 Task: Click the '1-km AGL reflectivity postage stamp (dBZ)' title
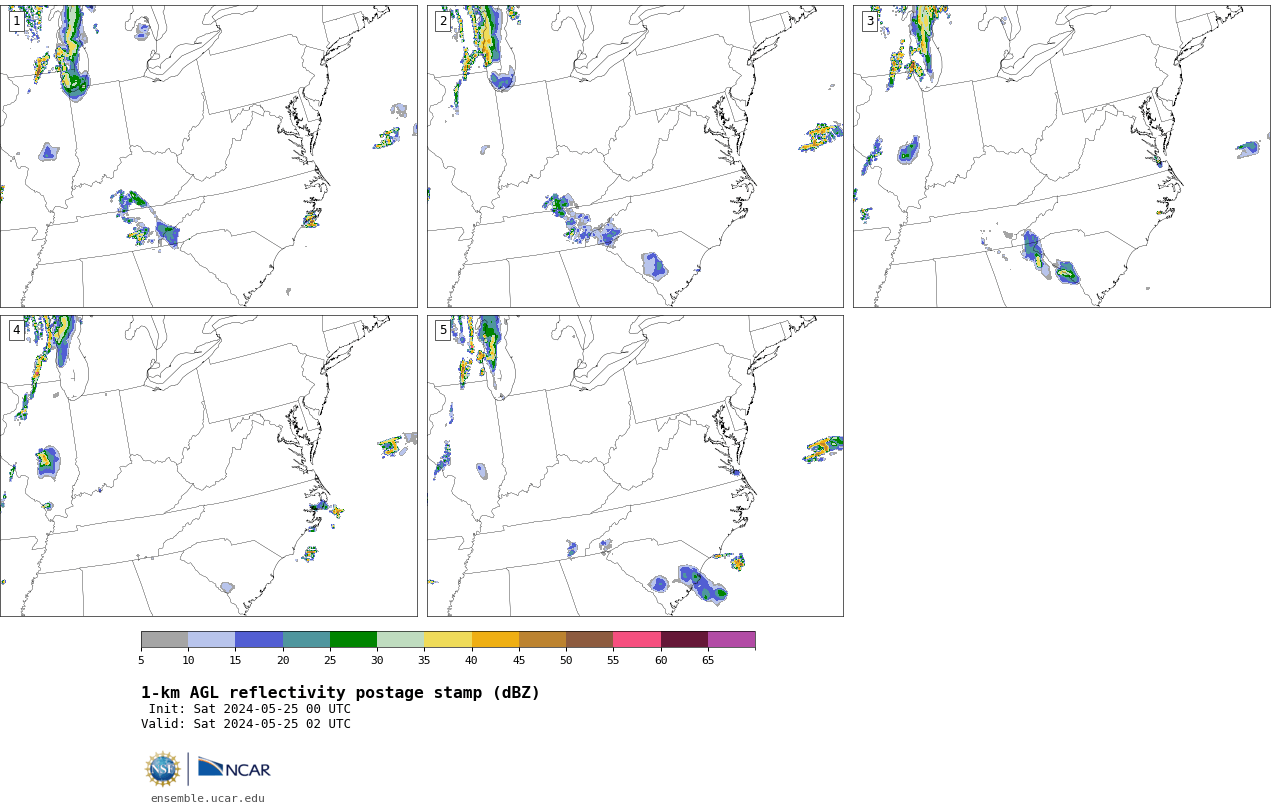click(x=340, y=693)
